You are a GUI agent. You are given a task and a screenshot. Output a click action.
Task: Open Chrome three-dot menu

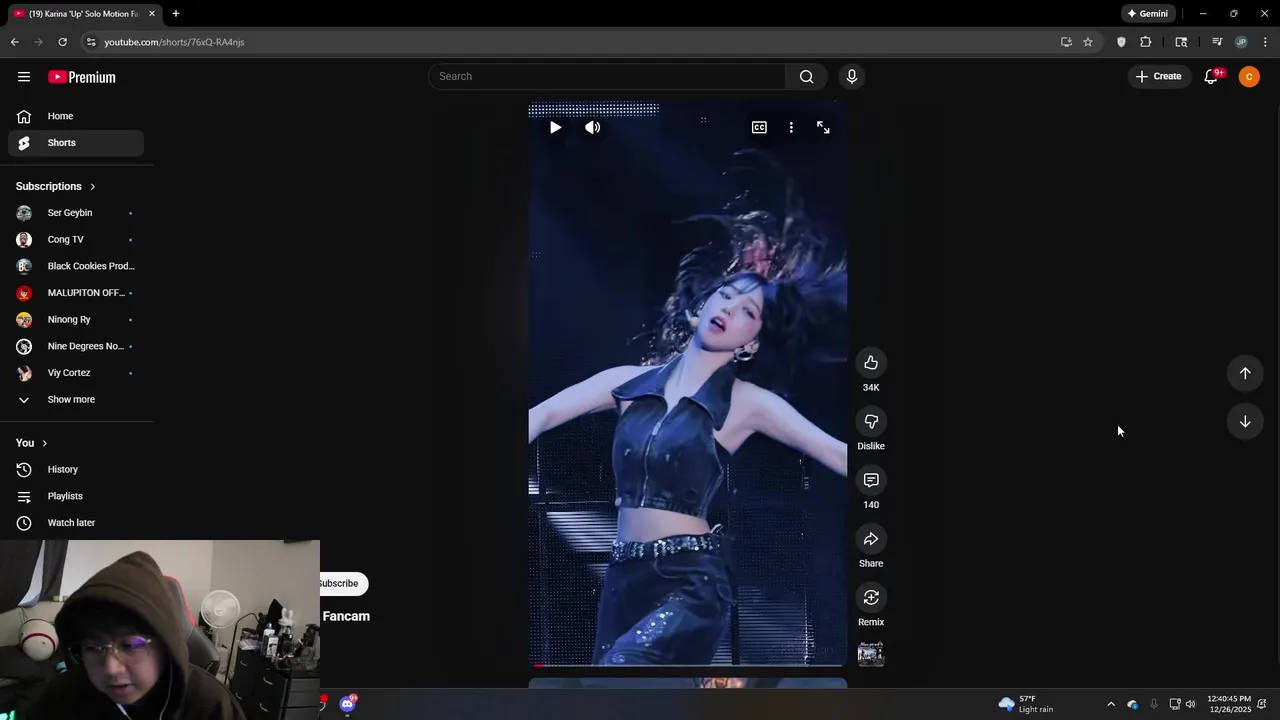click(1265, 42)
